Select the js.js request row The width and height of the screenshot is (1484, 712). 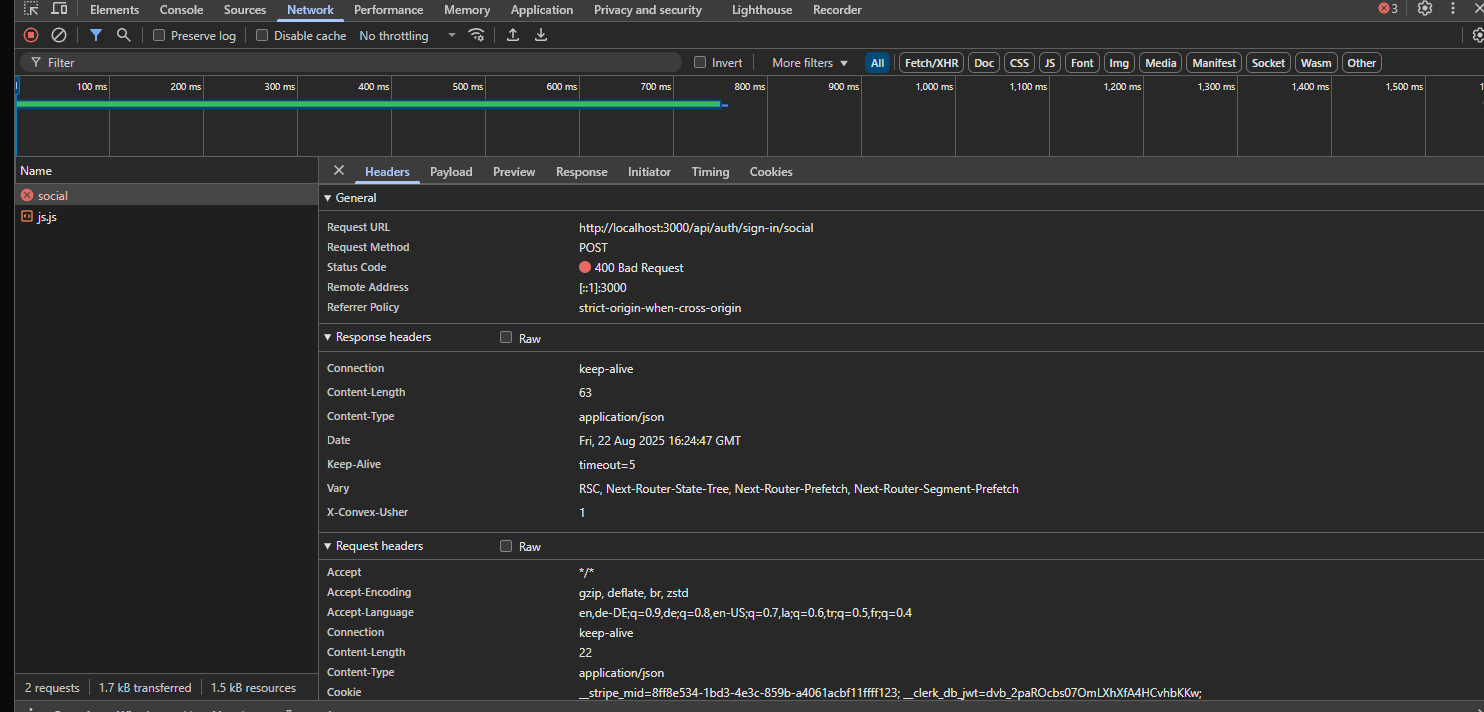point(166,217)
